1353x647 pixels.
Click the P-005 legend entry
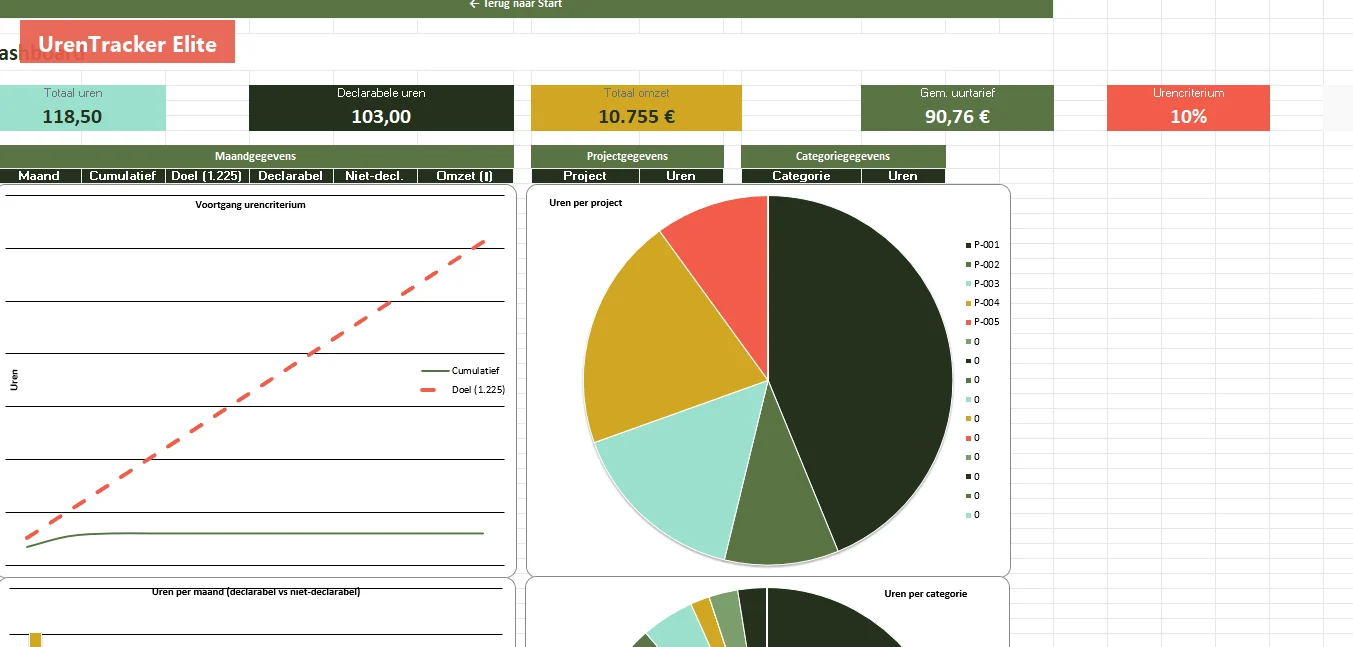(x=982, y=322)
